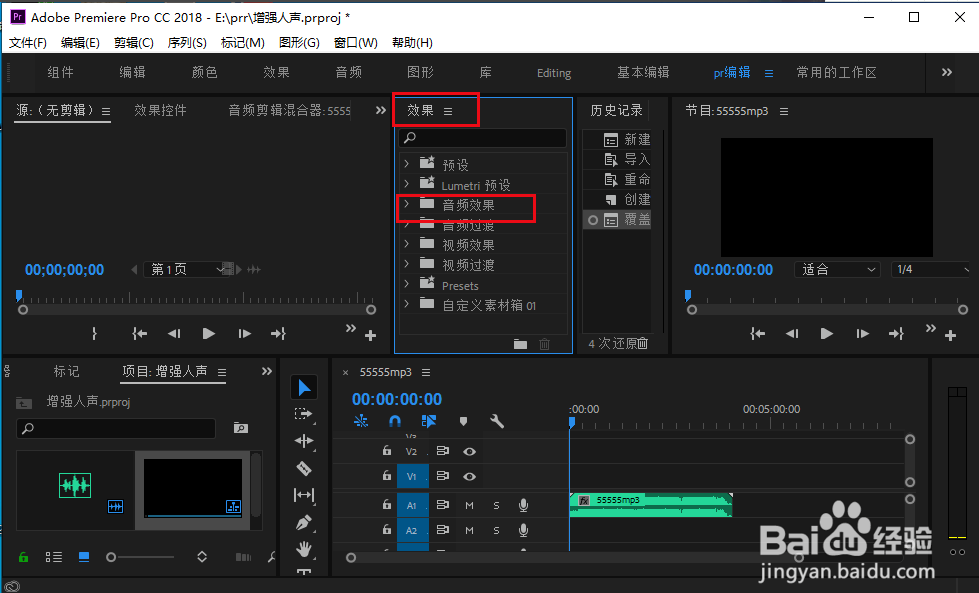Viewport: 979px width, 593px height.
Task: Mute track A1
Action: click(x=470, y=505)
